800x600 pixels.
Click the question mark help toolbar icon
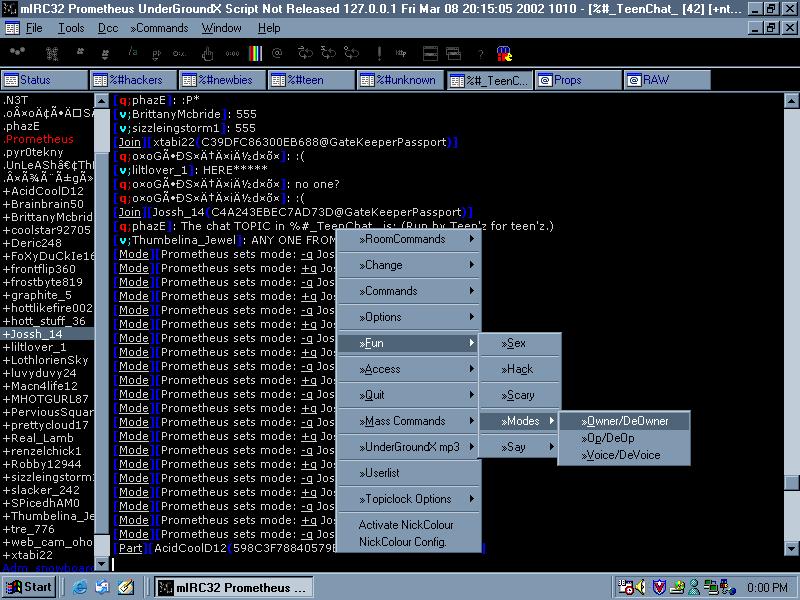[x=480, y=53]
